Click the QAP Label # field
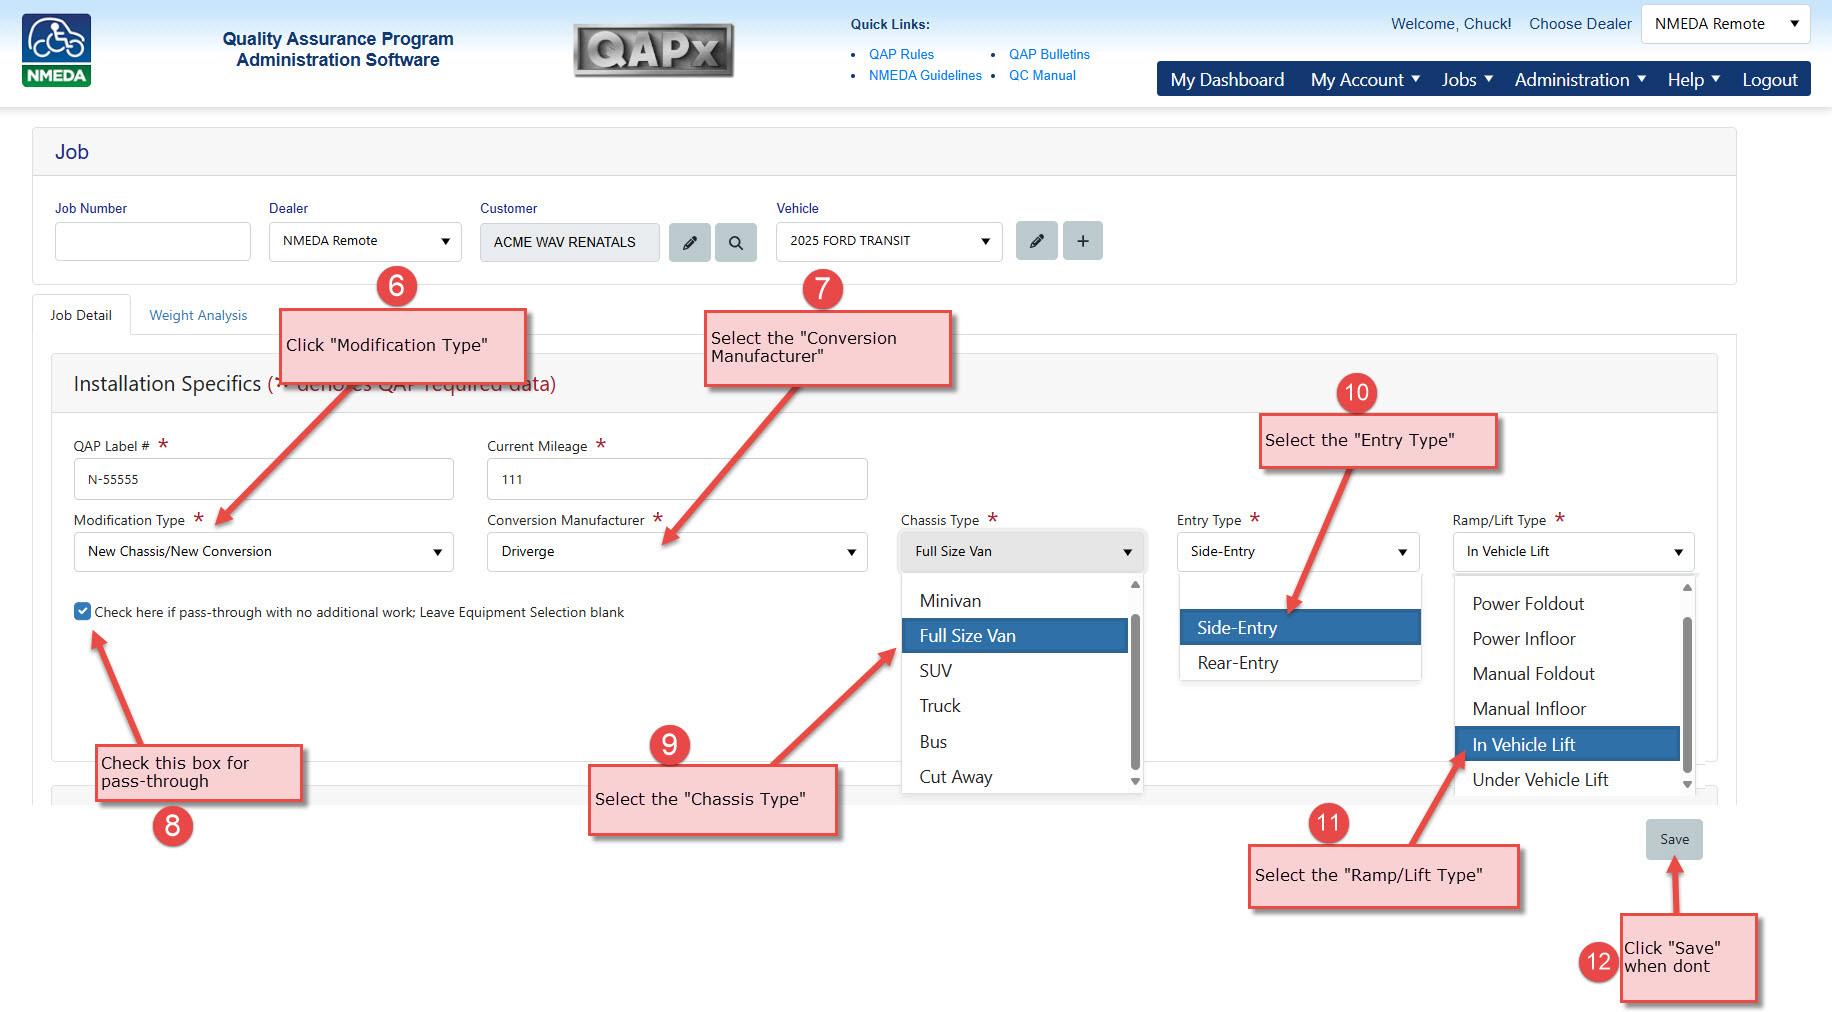 coord(264,480)
